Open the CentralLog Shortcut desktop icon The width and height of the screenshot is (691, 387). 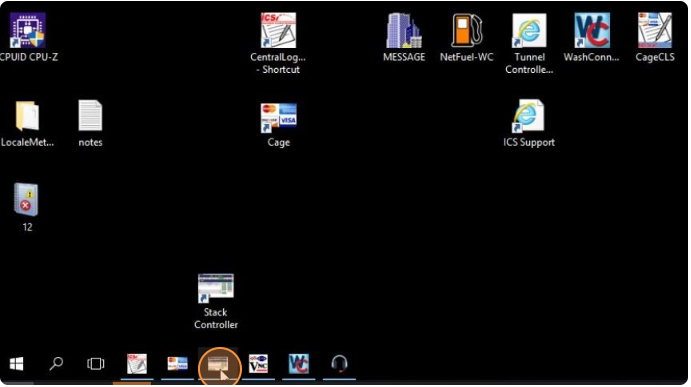[278, 30]
